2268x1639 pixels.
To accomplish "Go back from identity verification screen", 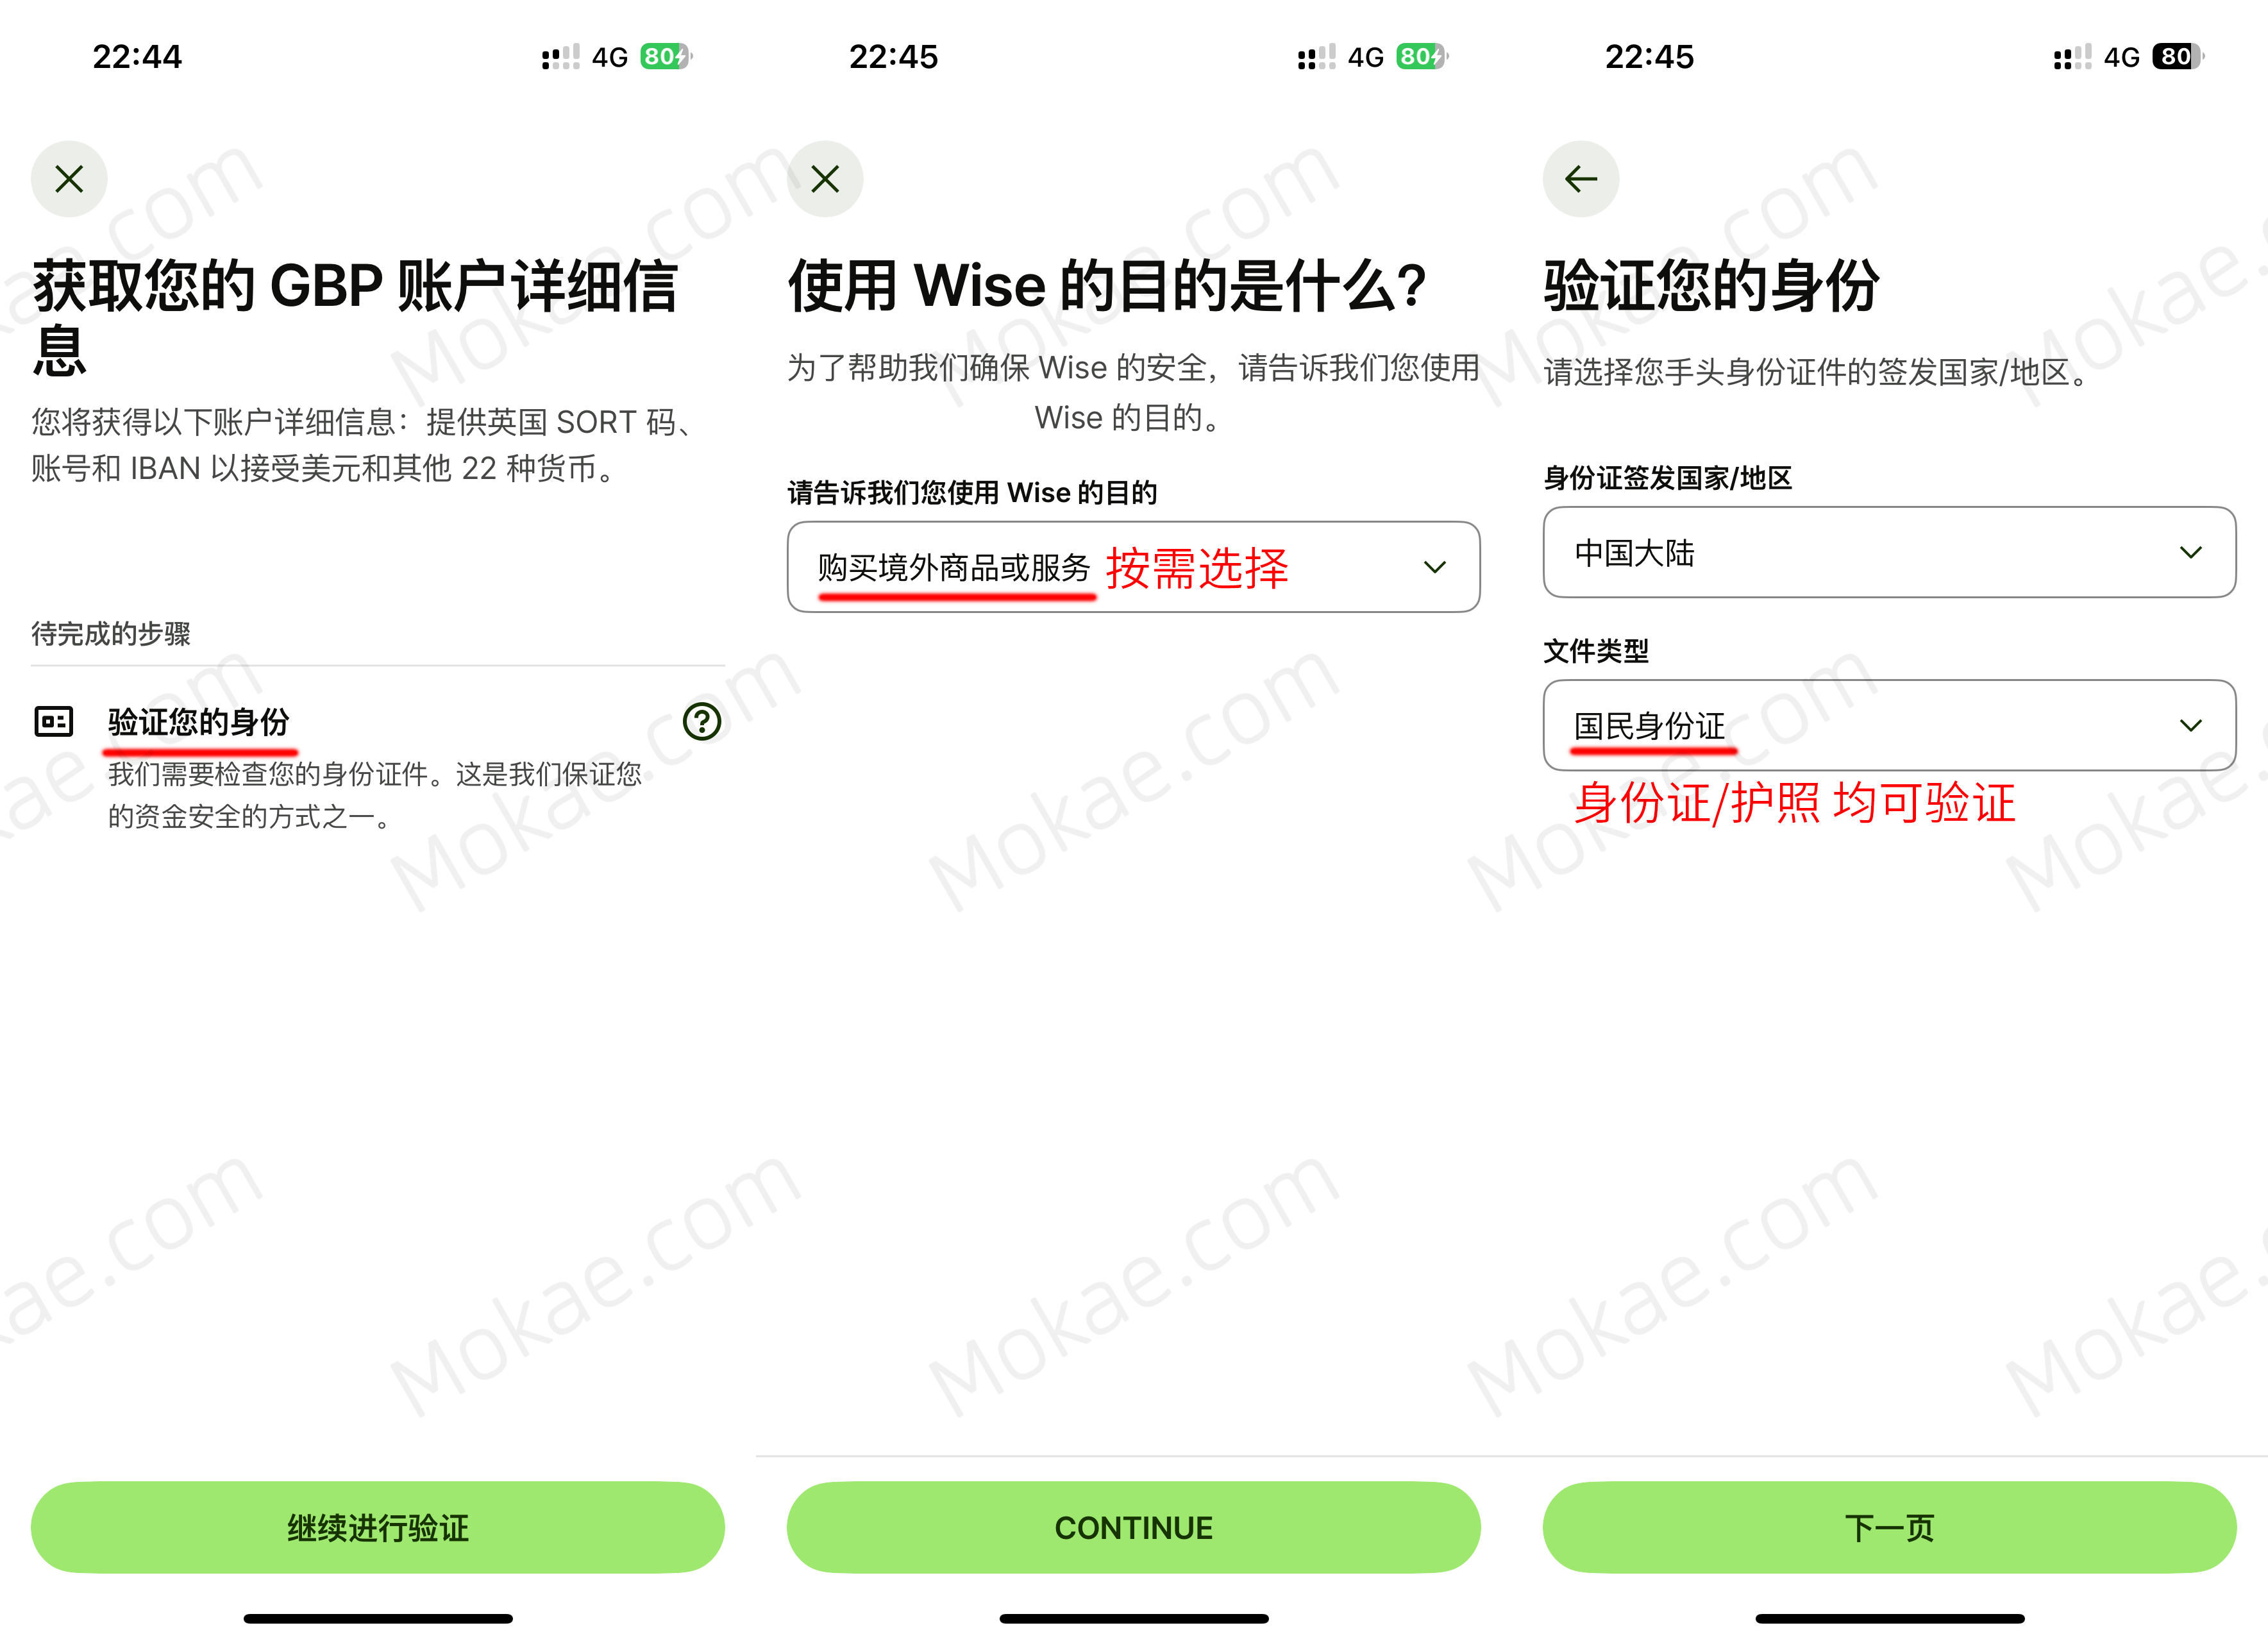I will point(1581,179).
